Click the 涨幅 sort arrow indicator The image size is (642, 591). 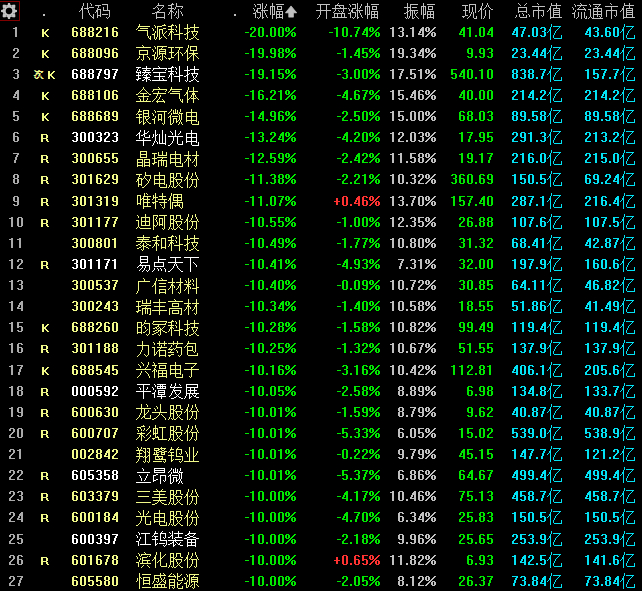pos(291,12)
